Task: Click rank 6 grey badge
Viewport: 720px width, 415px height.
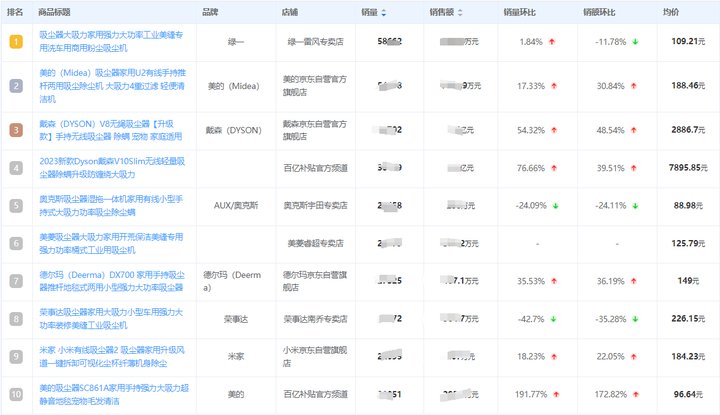Action: point(16,243)
